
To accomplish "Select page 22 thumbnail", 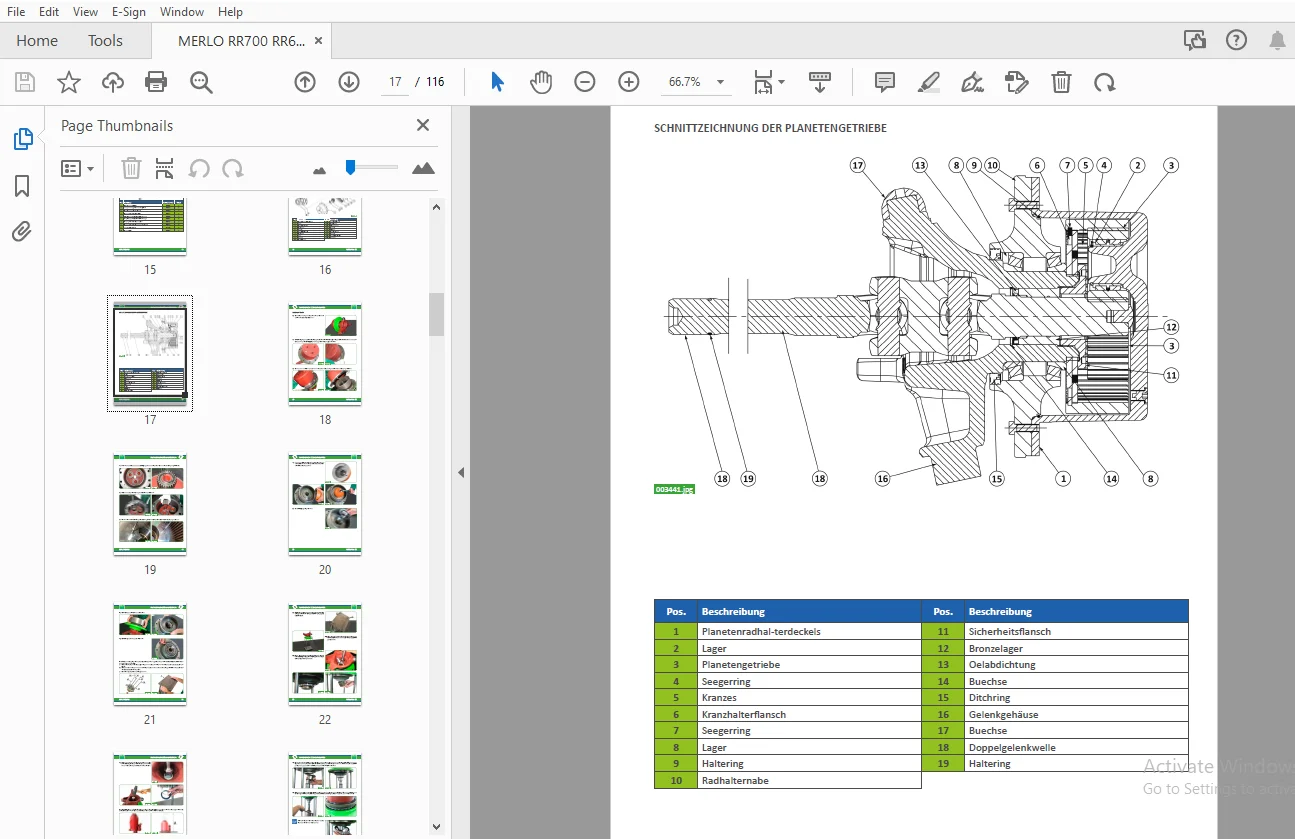I will [325, 654].
